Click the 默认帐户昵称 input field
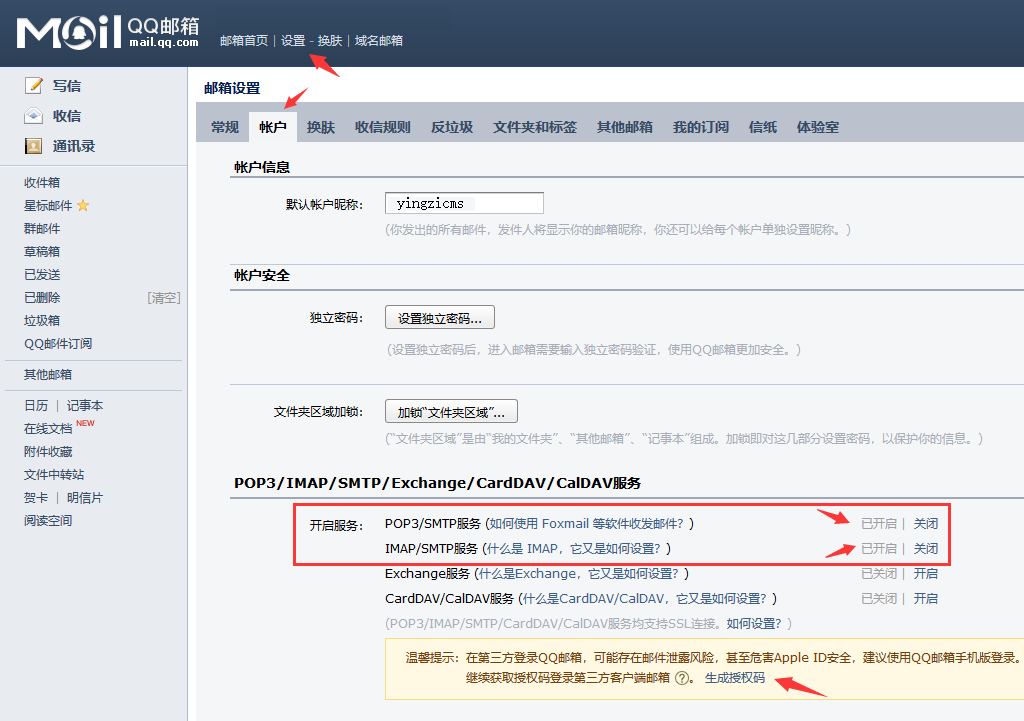Viewport: 1024px width, 721px height. tap(464, 203)
